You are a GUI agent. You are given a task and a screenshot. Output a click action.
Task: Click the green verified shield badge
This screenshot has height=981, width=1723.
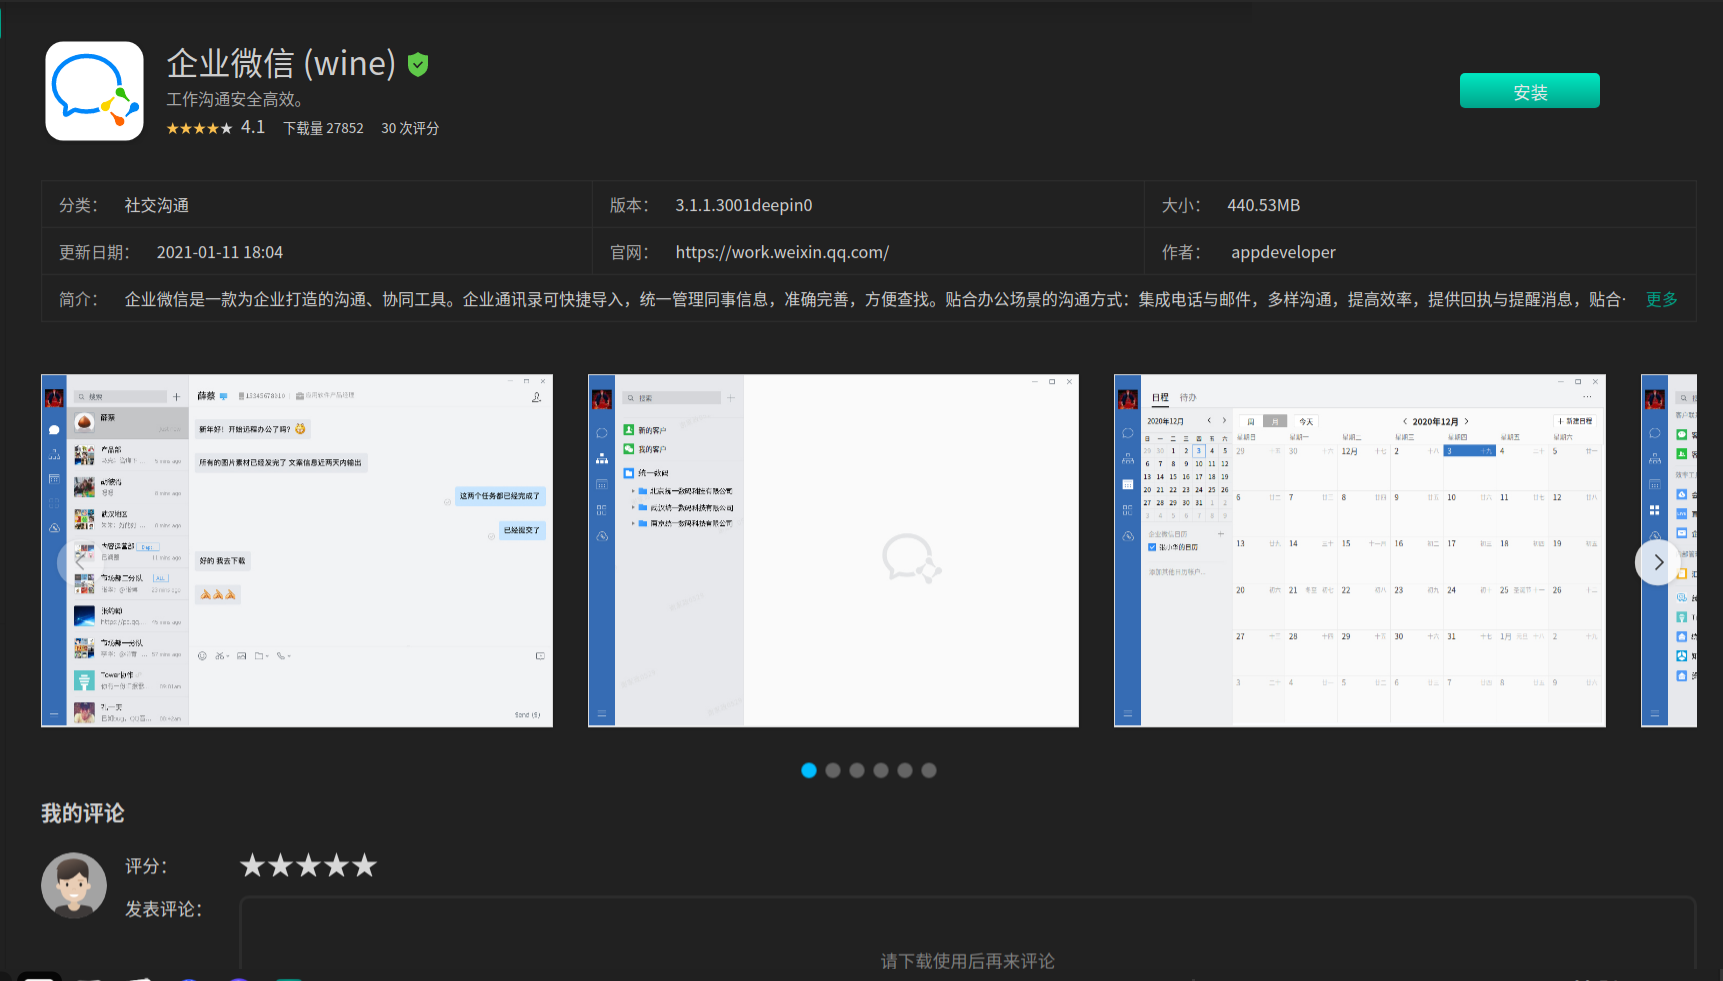[x=418, y=65]
